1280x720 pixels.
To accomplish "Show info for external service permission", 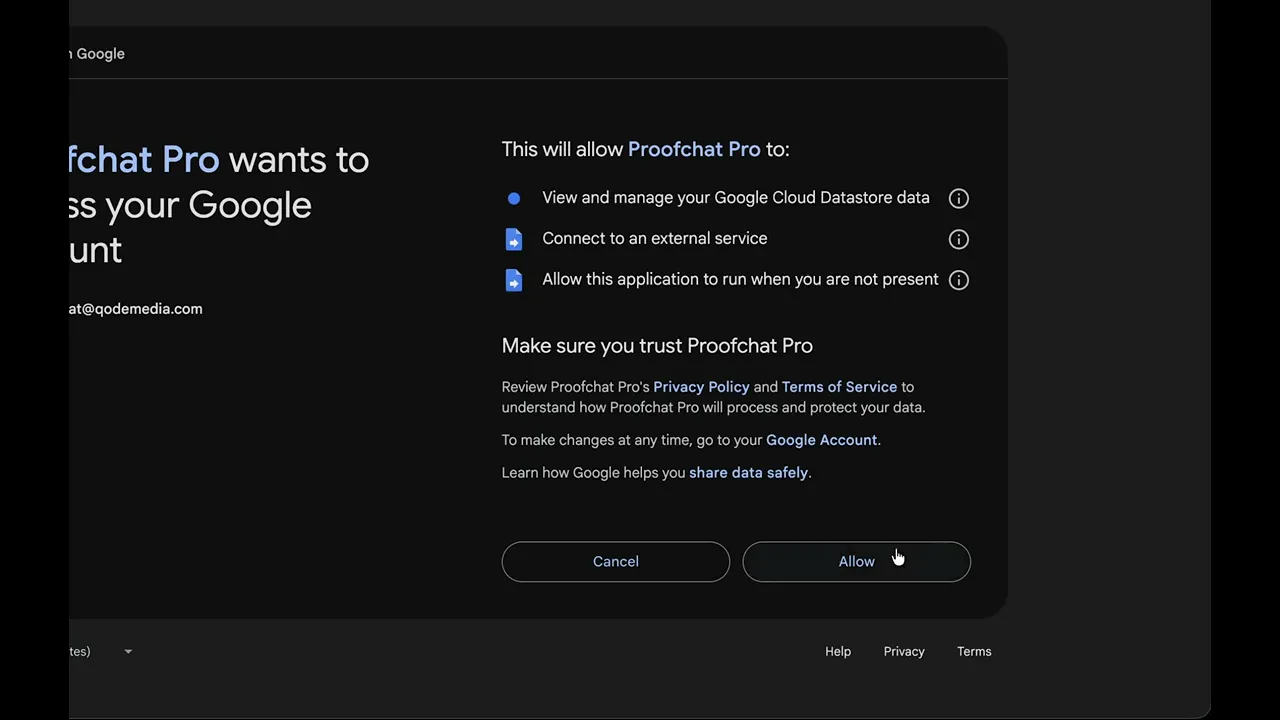I will pos(958,239).
